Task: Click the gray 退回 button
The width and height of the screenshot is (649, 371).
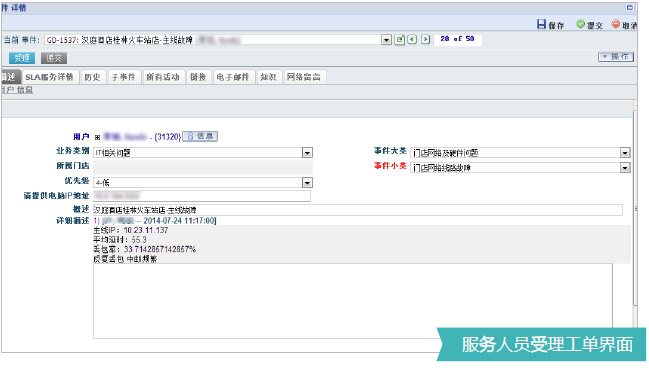Action: [x=54, y=58]
